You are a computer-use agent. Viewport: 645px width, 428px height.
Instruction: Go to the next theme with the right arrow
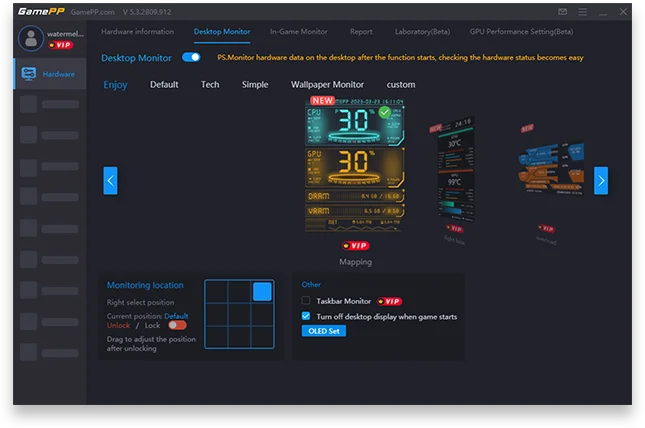(x=600, y=180)
